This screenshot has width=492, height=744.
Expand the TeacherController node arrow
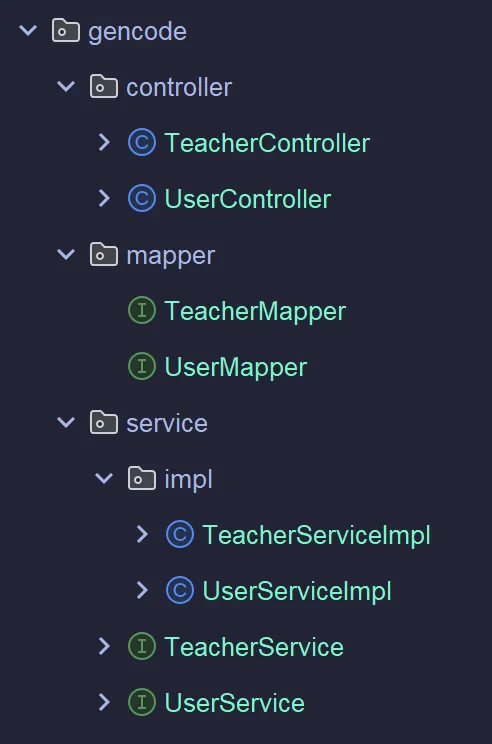[104, 142]
